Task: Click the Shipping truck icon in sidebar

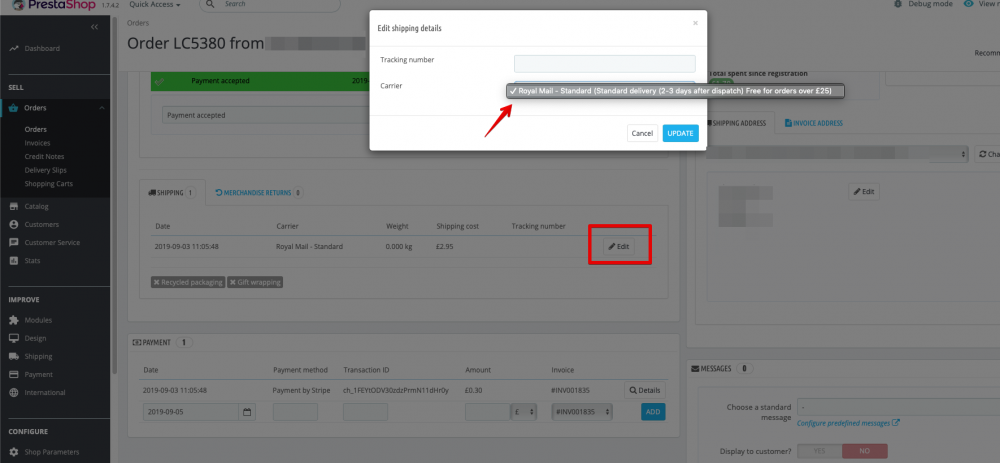Action: [x=13, y=356]
